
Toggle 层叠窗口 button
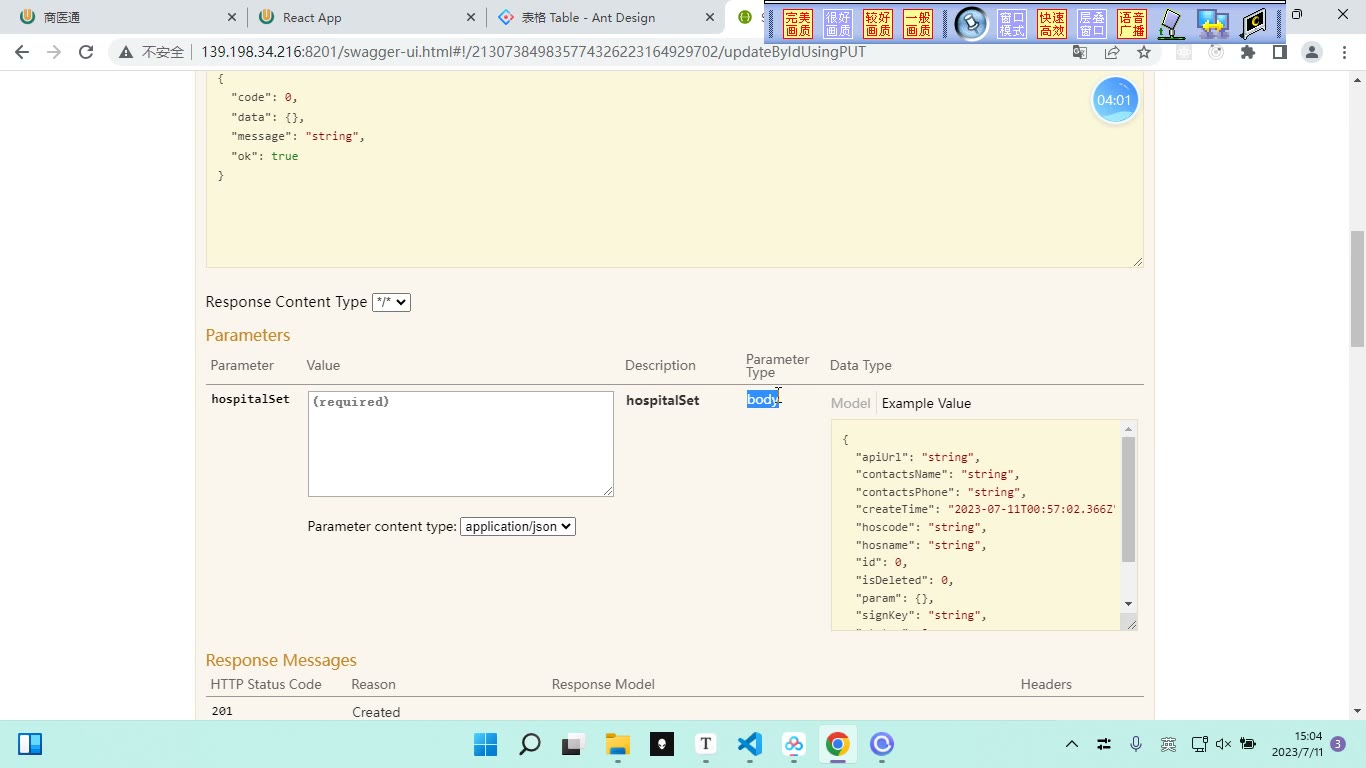tap(1092, 24)
